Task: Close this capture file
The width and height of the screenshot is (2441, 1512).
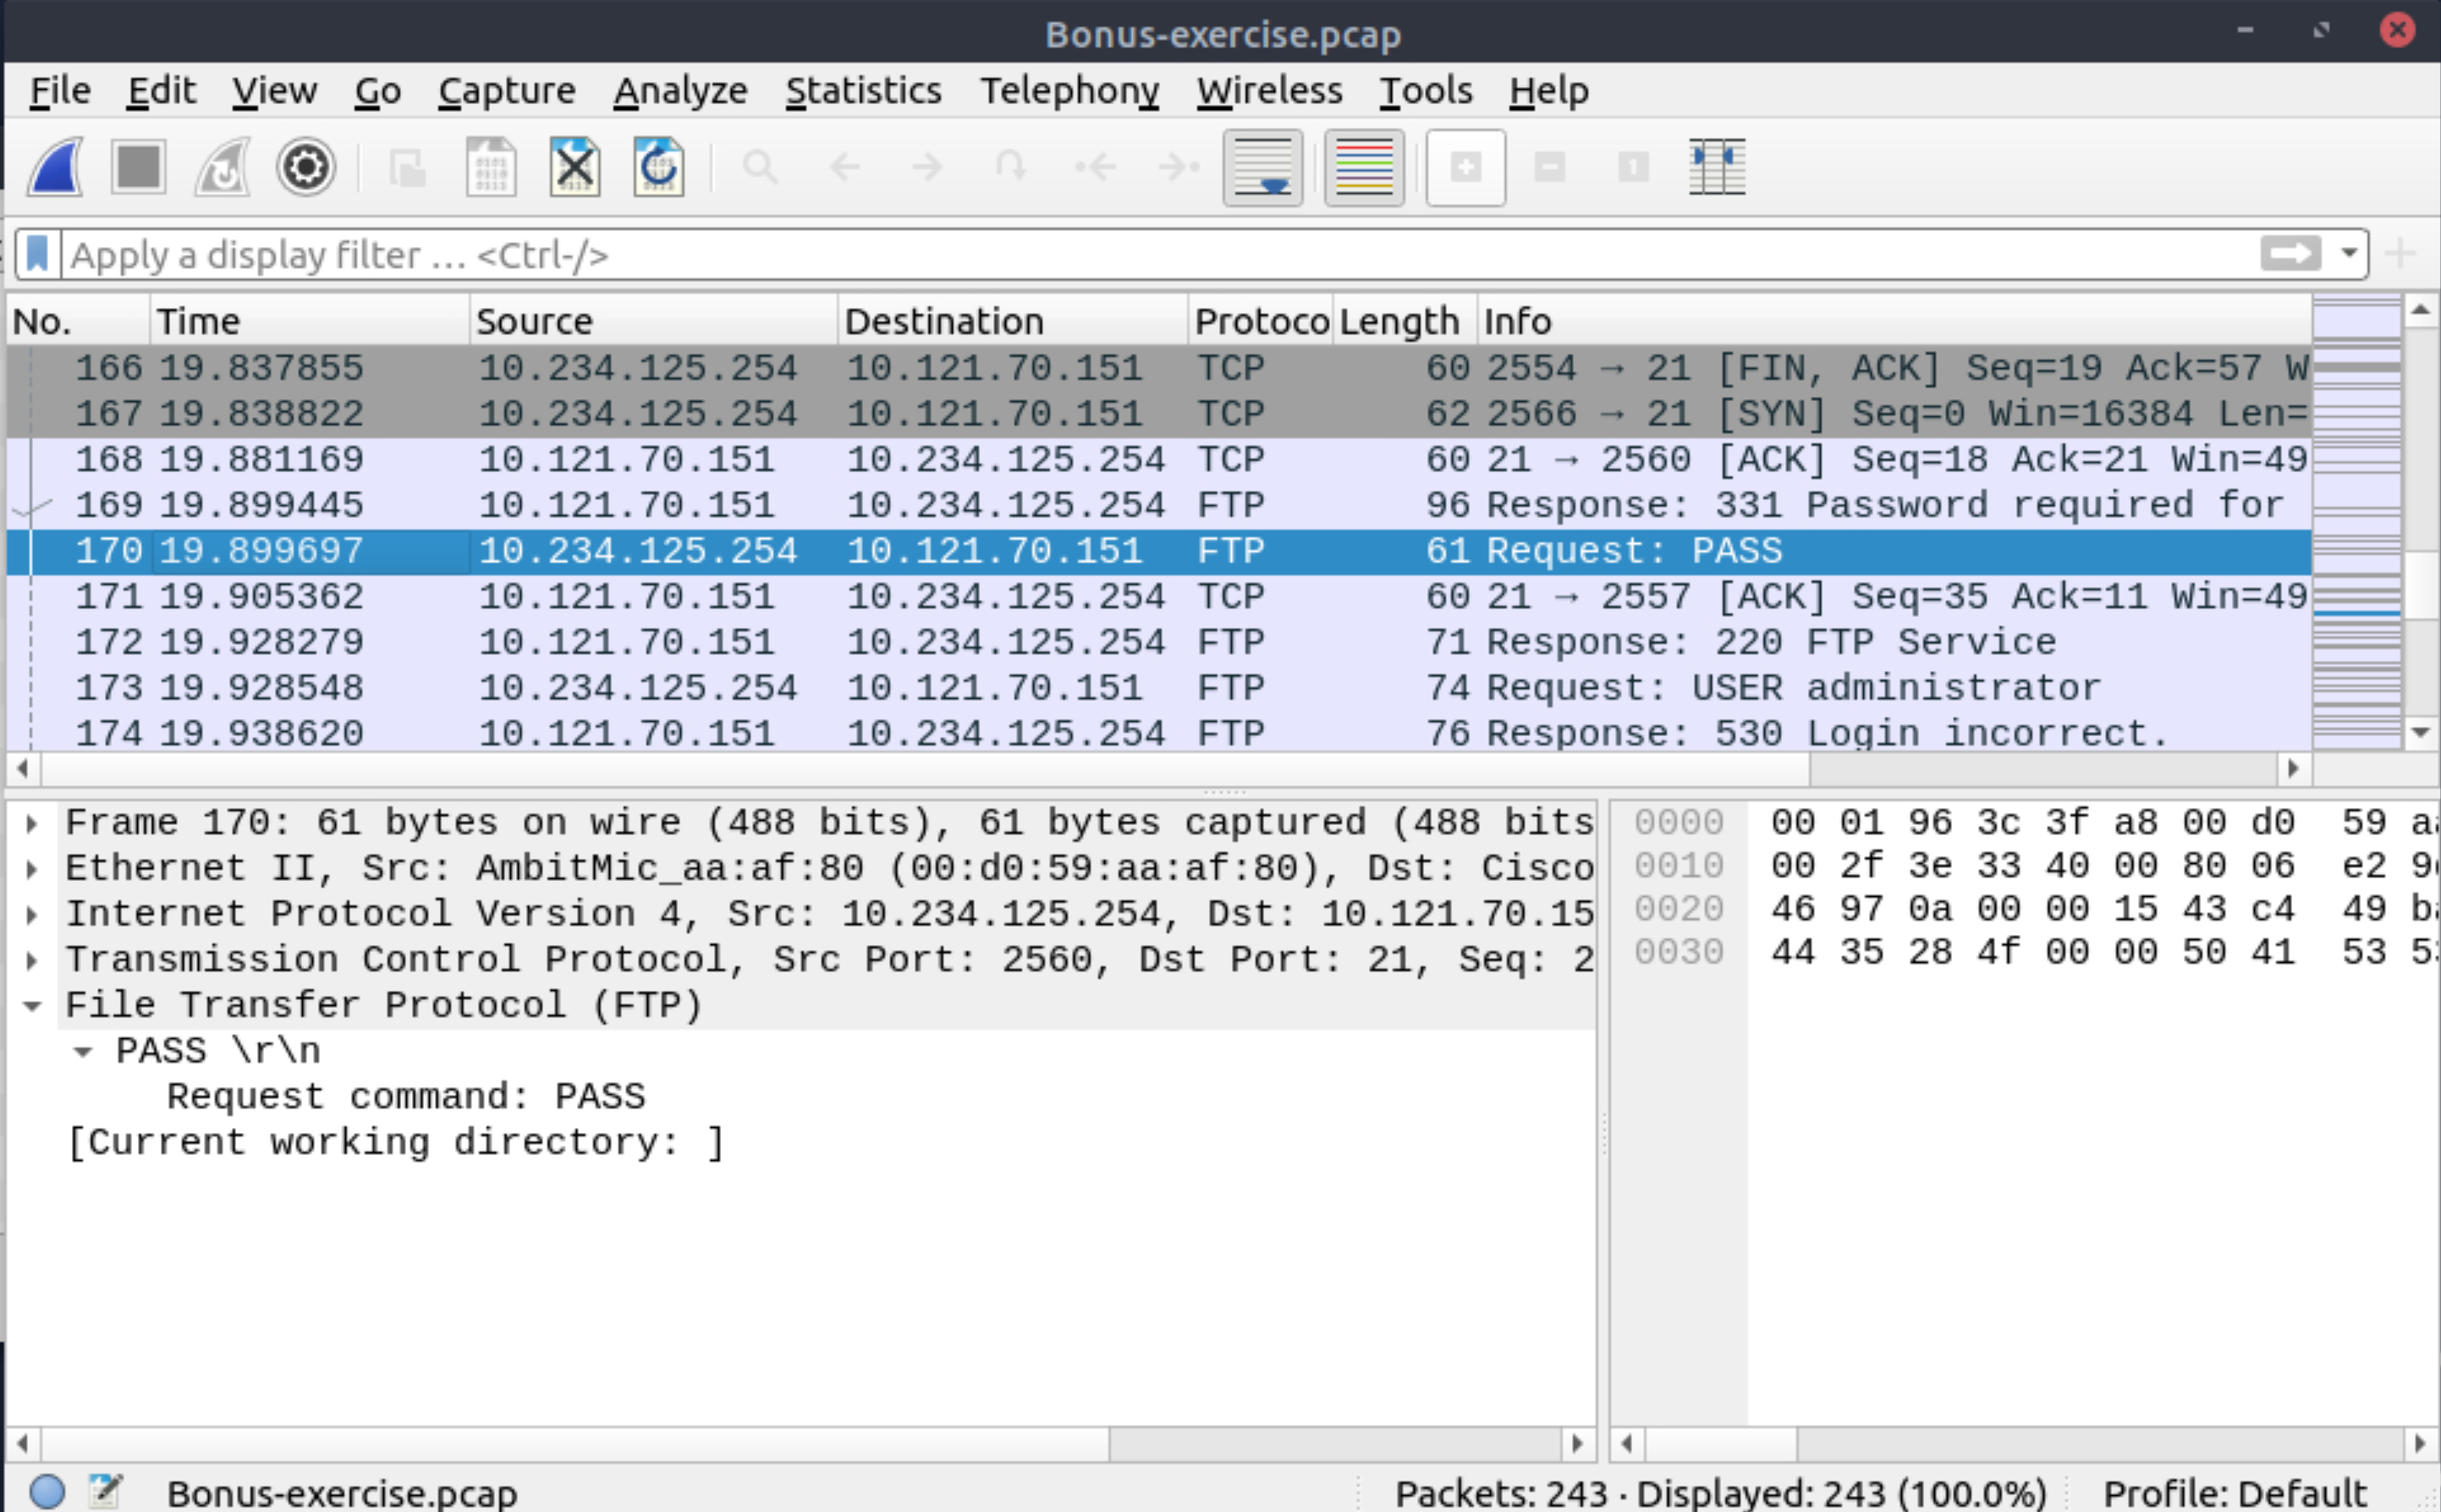Action: coord(575,167)
